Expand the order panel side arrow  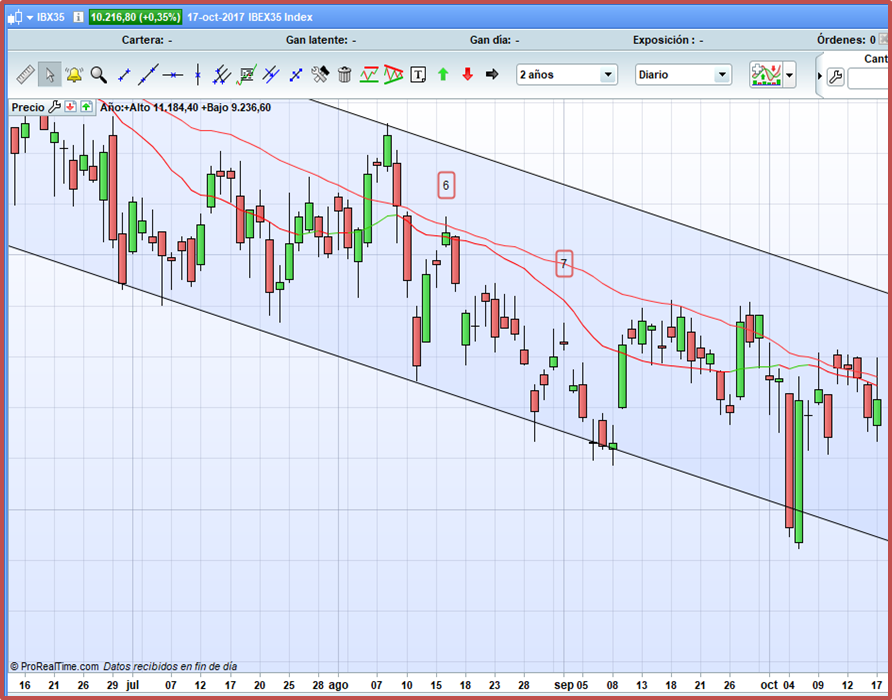tap(820, 76)
